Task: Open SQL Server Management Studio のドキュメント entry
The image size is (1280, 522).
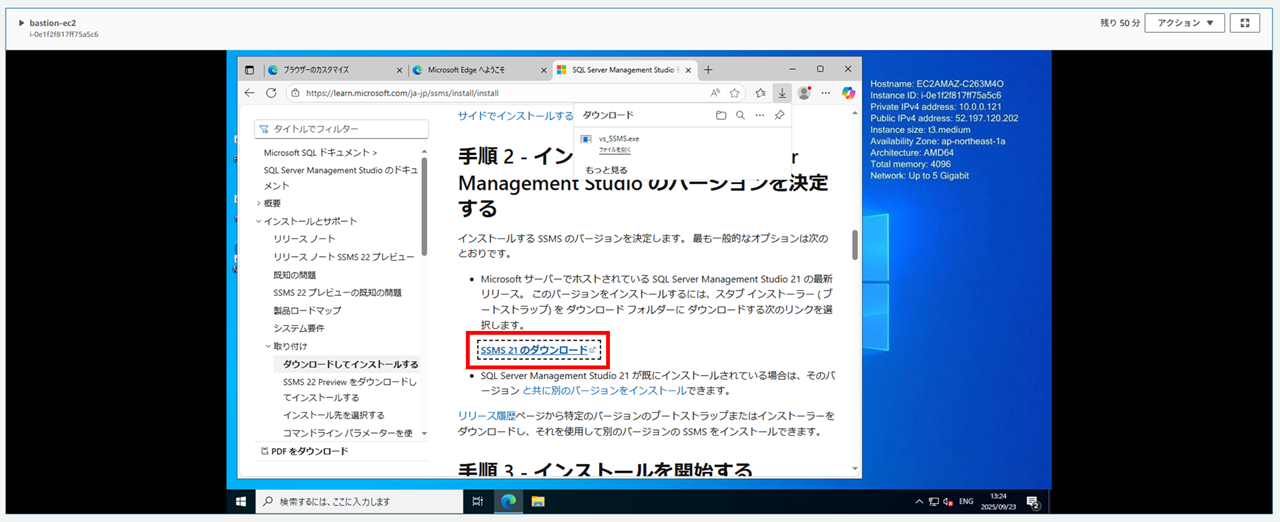Action: 341,178
